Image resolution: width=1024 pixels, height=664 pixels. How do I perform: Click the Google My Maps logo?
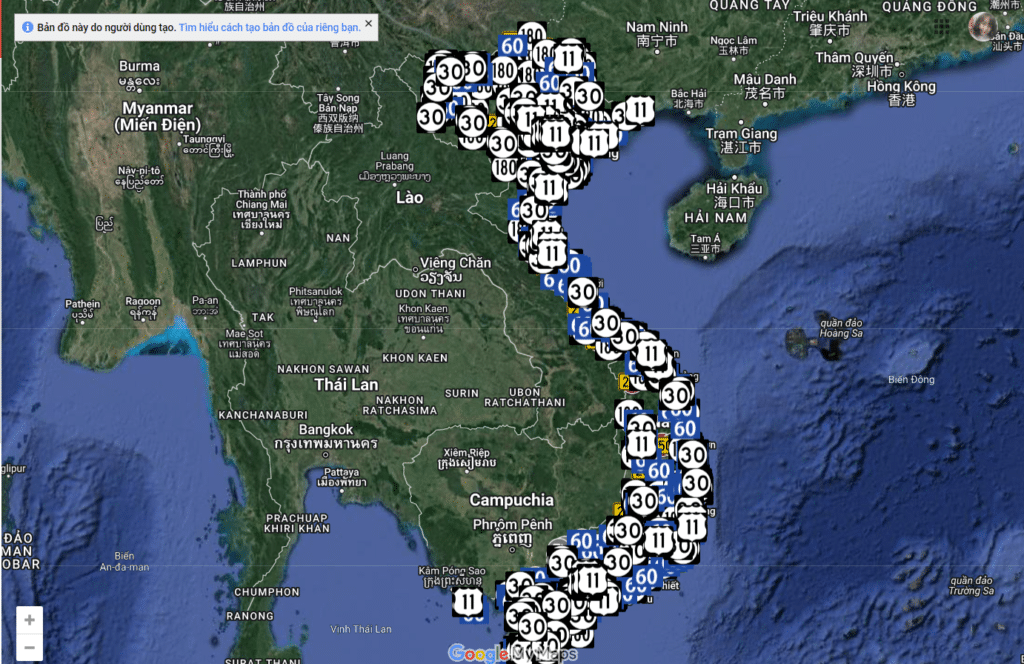tap(512, 654)
